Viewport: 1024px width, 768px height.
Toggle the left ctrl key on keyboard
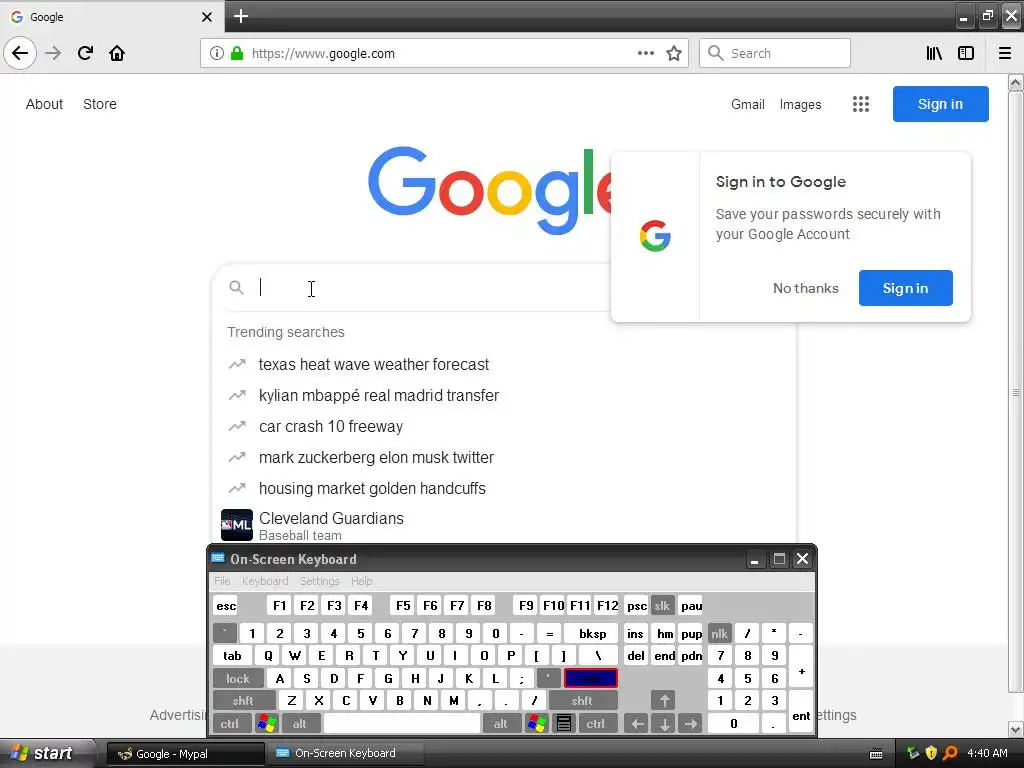[230, 723]
